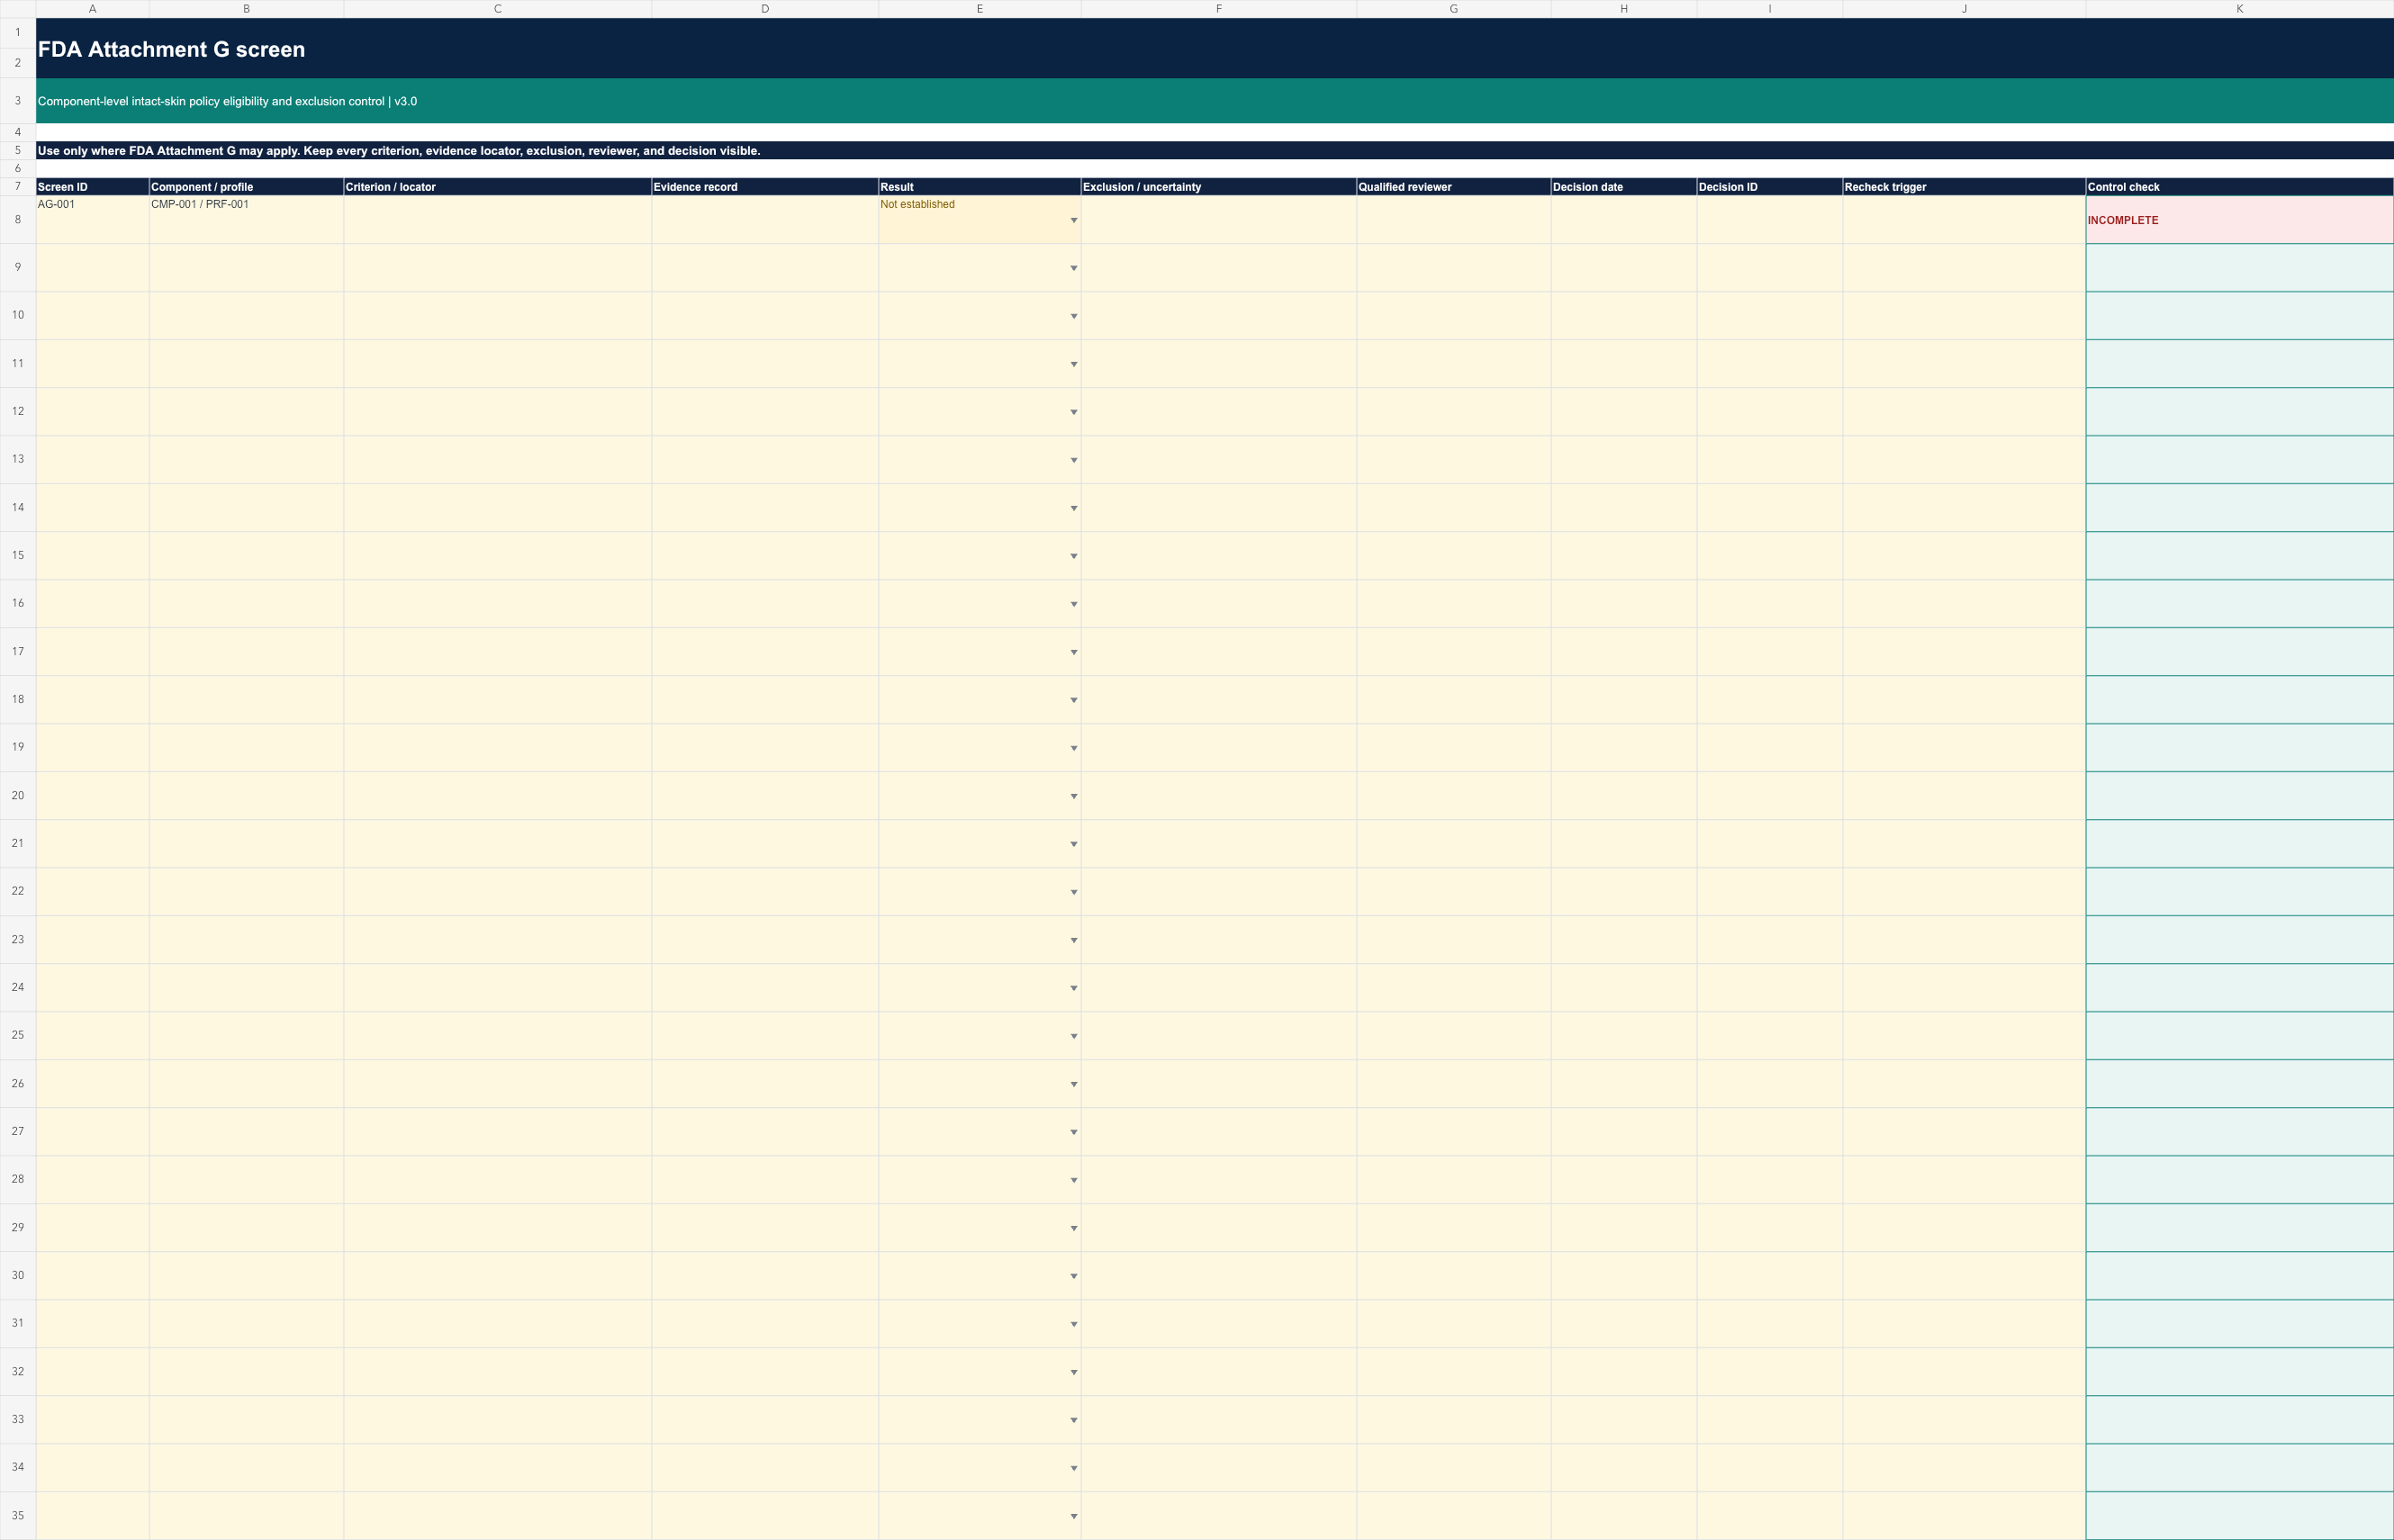Viewport: 2394px width, 1540px height.
Task: Select the AG-001 Screen ID cell
Action: (92, 220)
